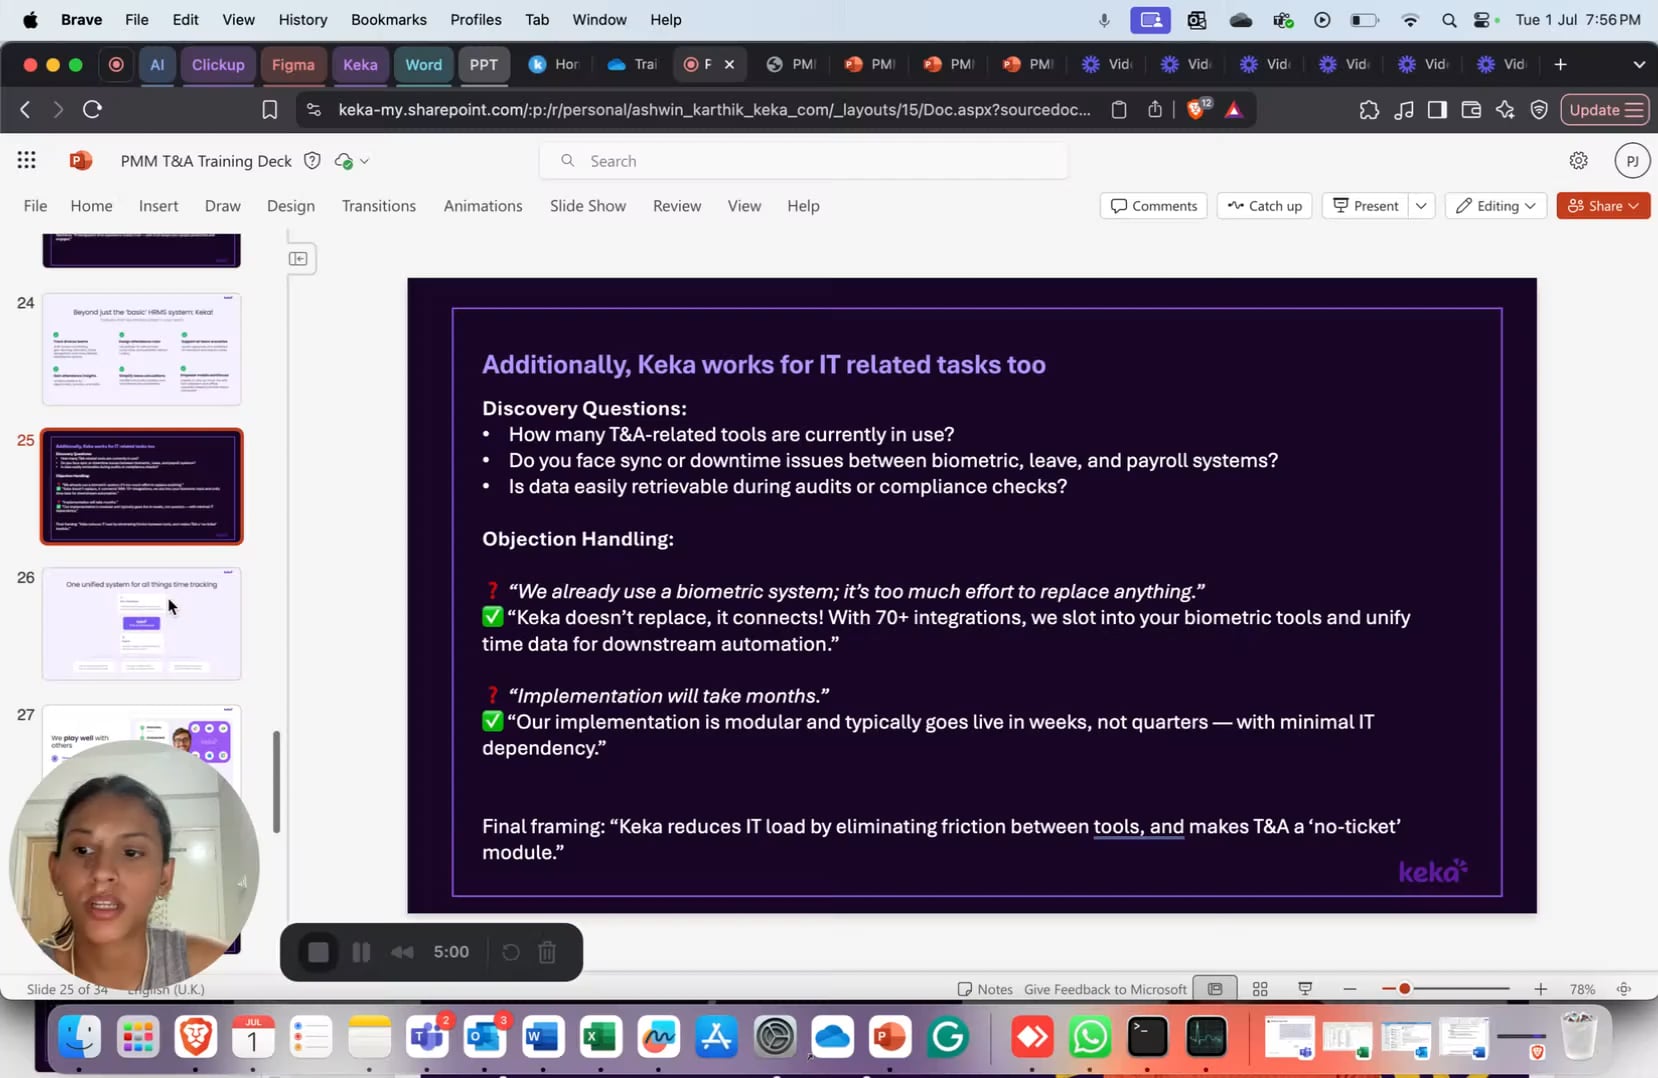Stop the screen recording

pyautogui.click(x=318, y=952)
